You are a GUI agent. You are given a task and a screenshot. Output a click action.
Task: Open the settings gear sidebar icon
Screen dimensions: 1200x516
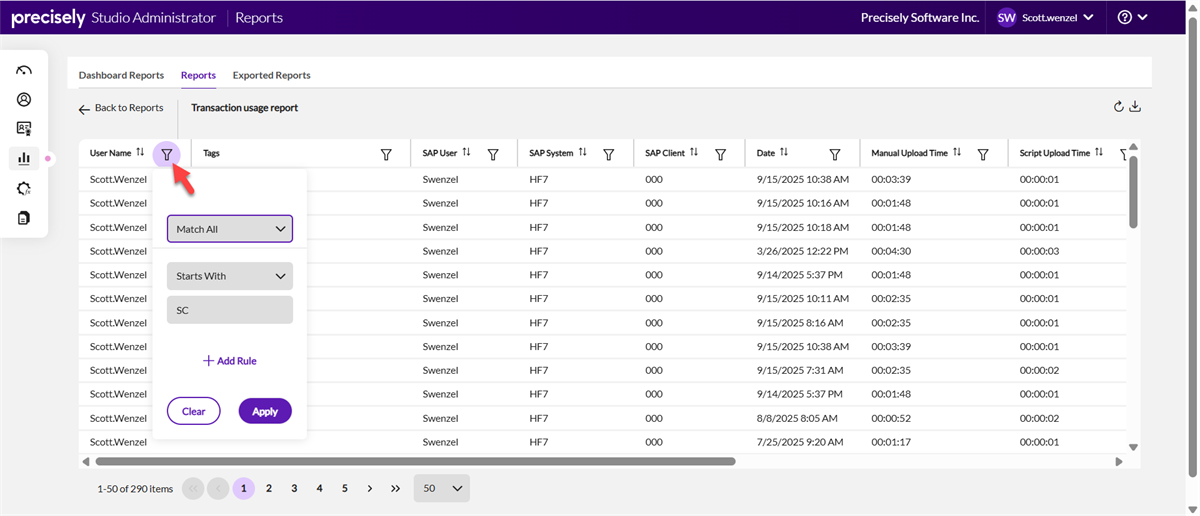tap(24, 188)
